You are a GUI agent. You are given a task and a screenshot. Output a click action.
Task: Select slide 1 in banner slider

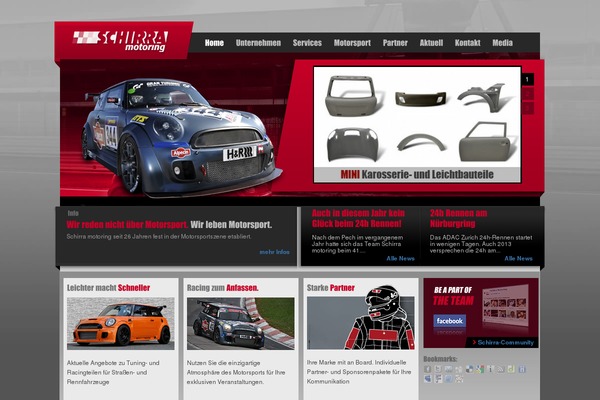pos(527,79)
